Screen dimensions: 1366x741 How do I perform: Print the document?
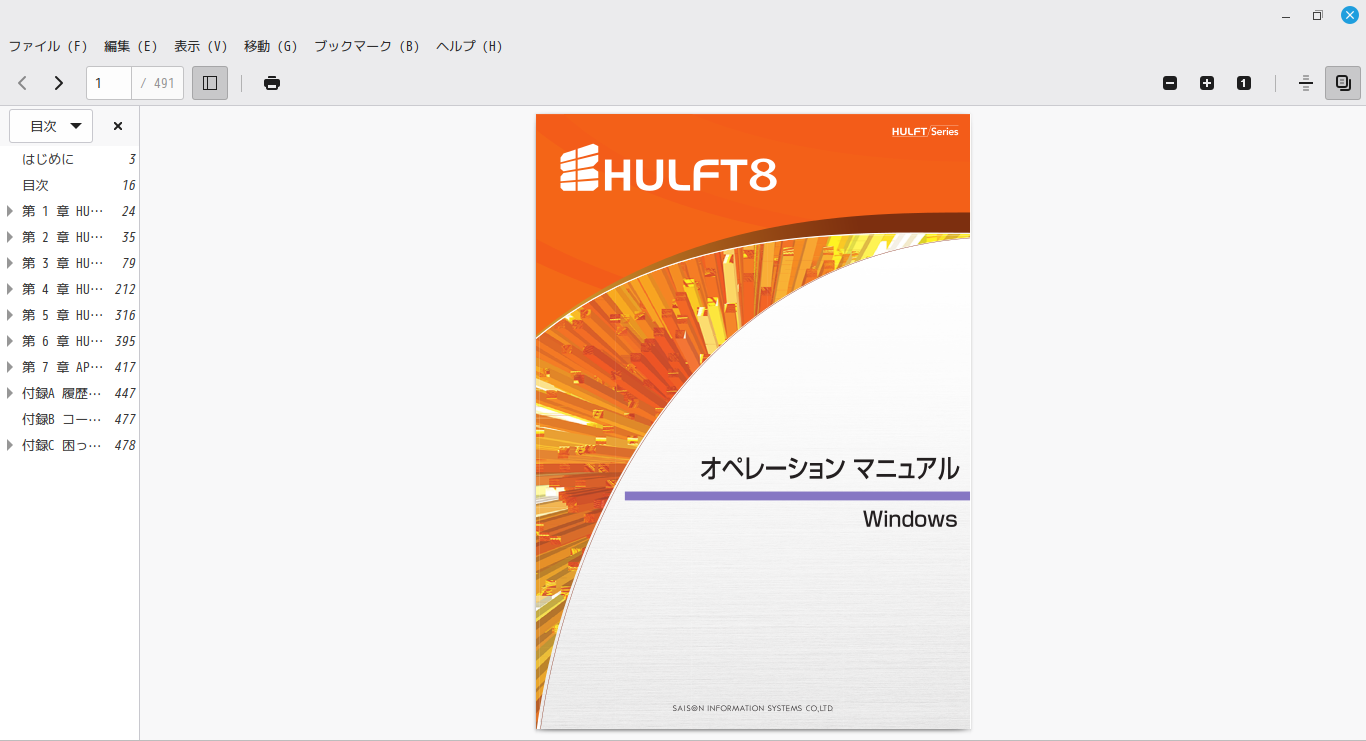tap(272, 83)
